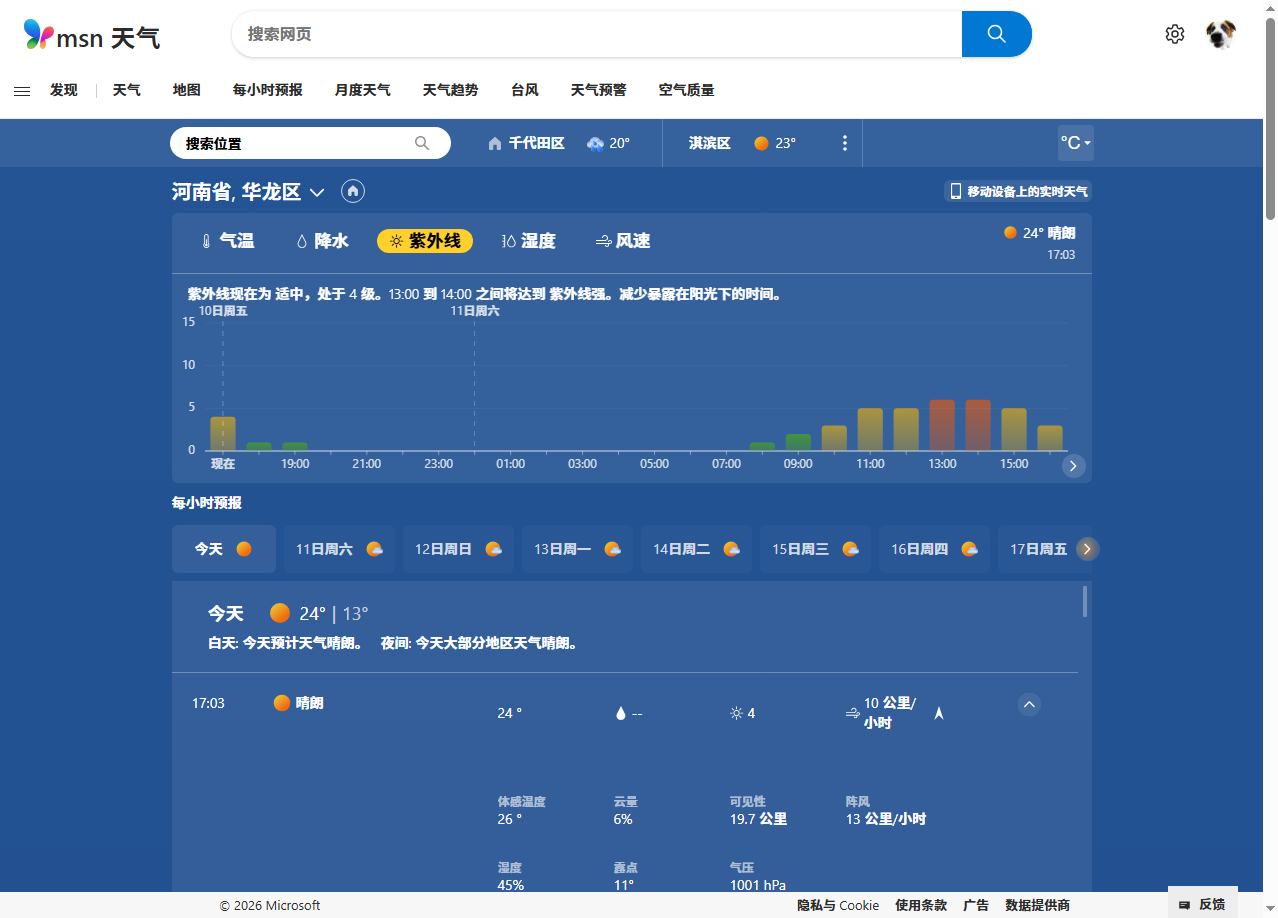Click the user profile avatar
Viewport: 1278px width, 918px height.
click(x=1220, y=34)
